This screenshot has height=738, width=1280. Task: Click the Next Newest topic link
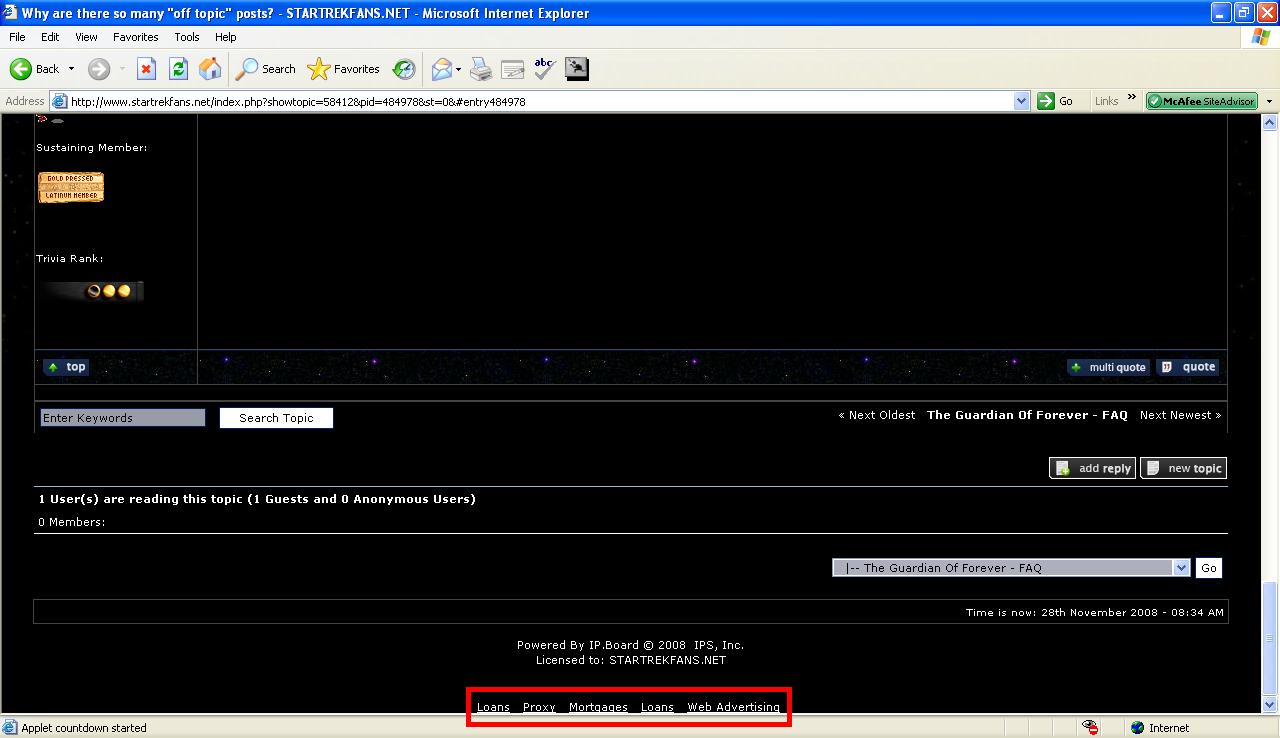tap(1180, 415)
